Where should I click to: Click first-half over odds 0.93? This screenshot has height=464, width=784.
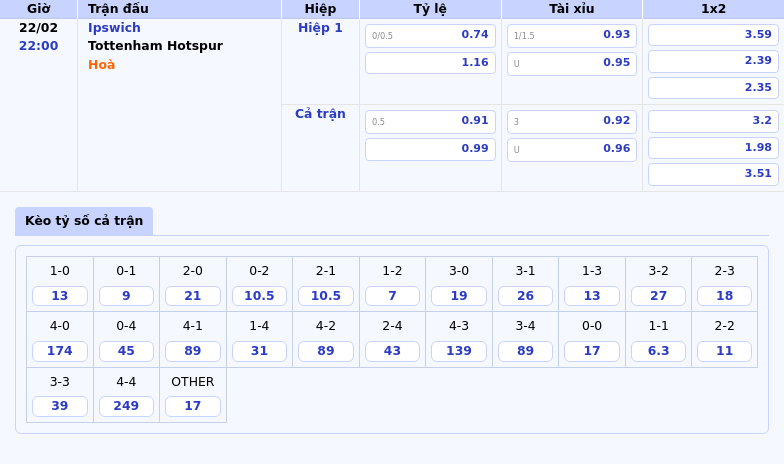point(571,35)
